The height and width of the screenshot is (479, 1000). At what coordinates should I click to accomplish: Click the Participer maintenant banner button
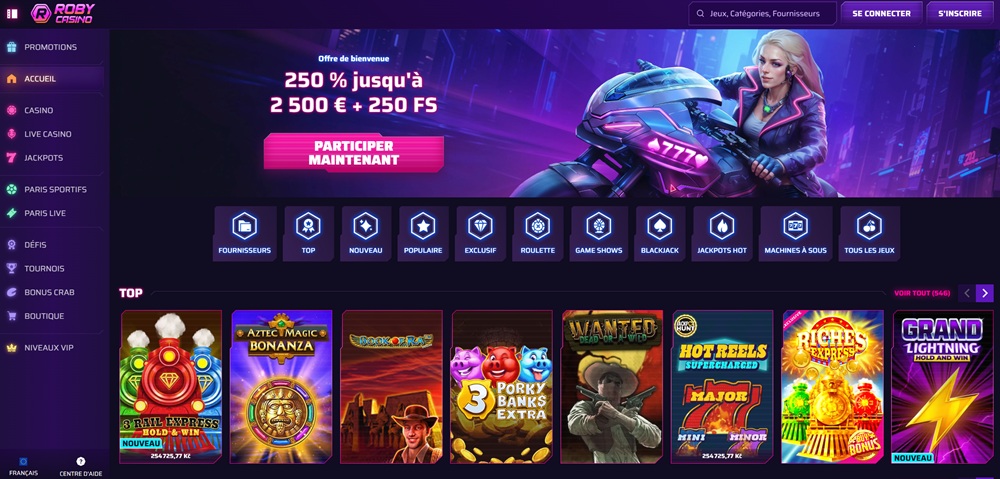pos(353,153)
